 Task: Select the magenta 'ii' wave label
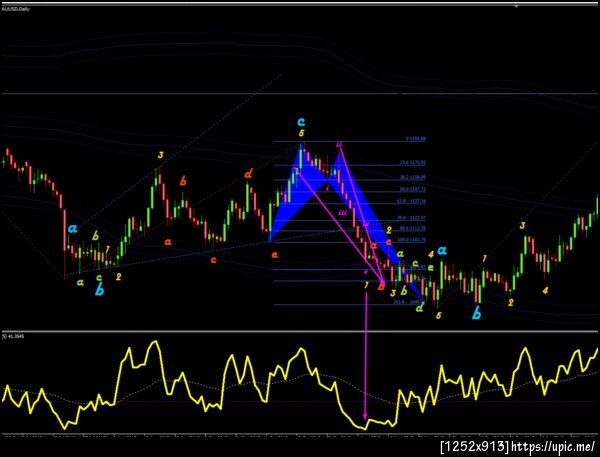[x=339, y=145]
